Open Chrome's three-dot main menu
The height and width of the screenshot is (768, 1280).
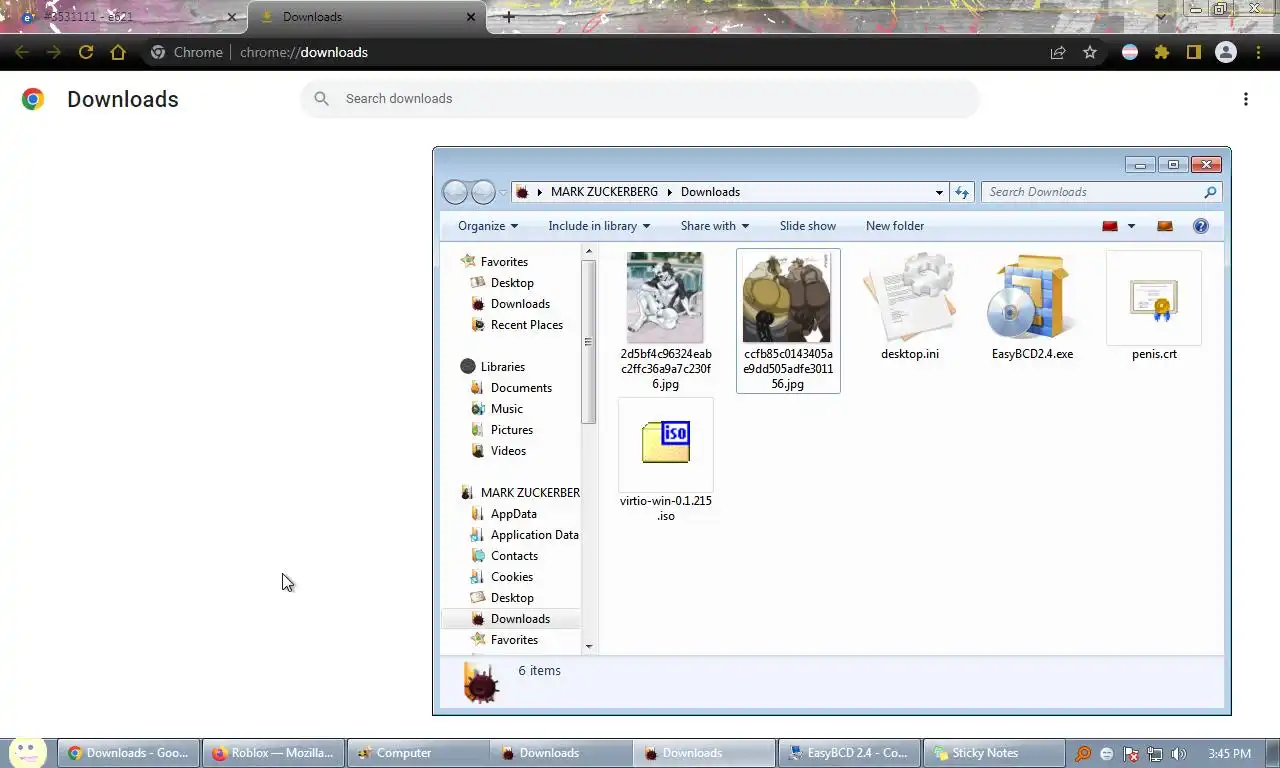point(1258,52)
